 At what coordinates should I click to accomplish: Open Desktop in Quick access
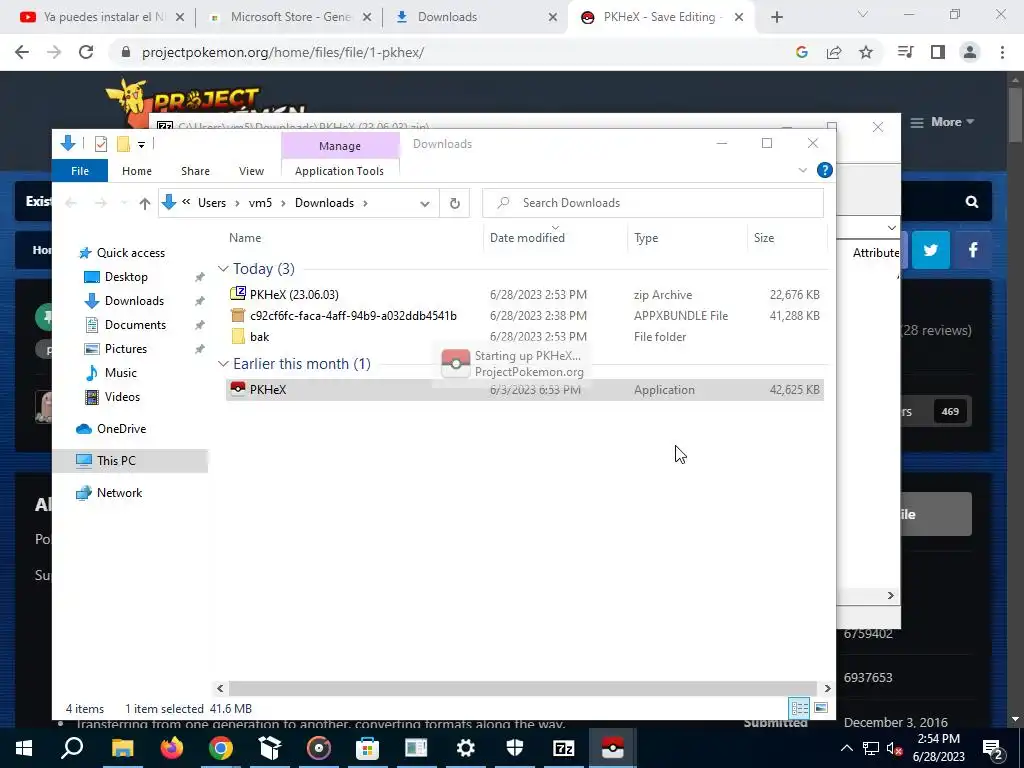[x=126, y=277]
